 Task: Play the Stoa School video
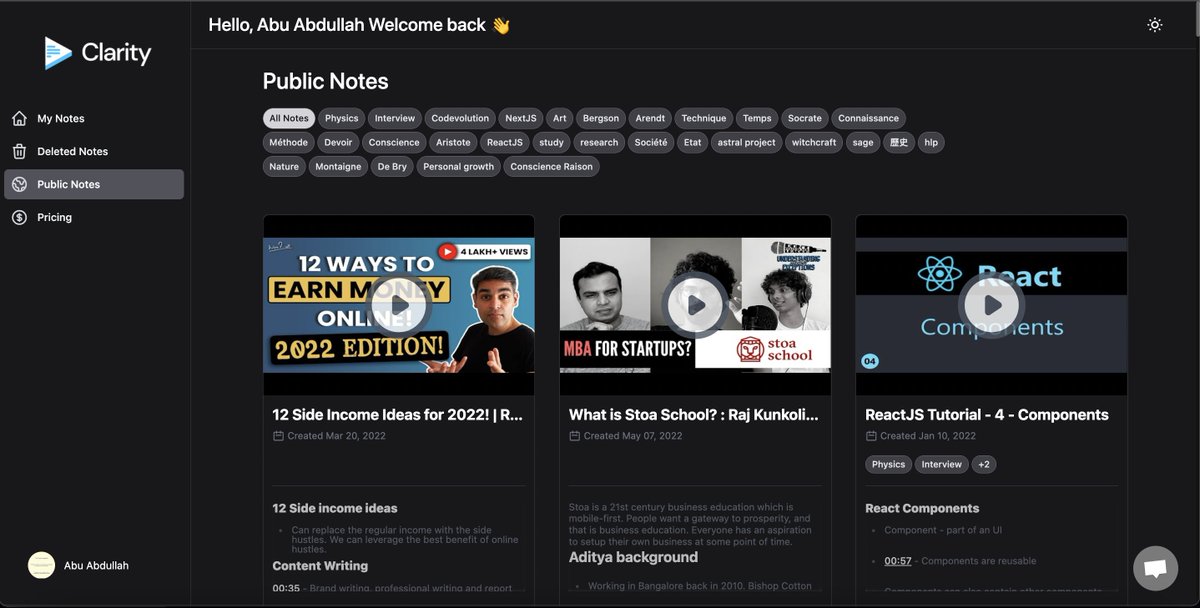[x=695, y=305]
